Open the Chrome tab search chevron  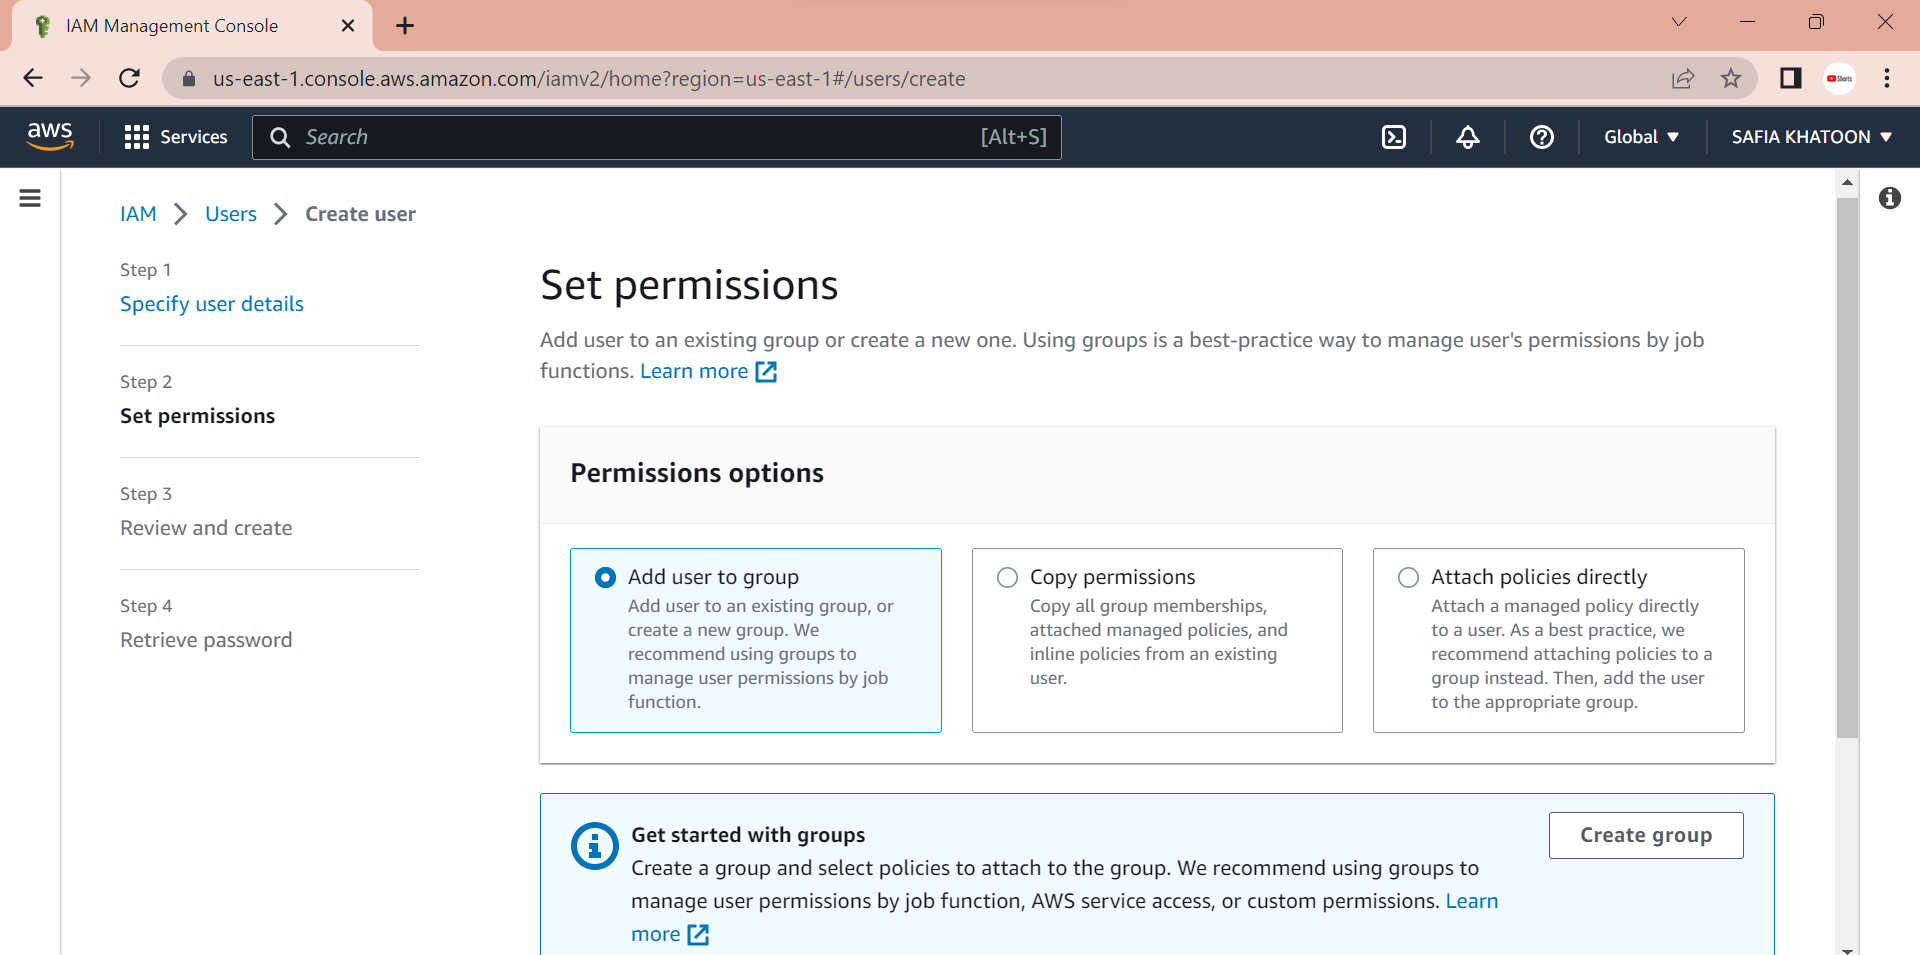point(1679,22)
